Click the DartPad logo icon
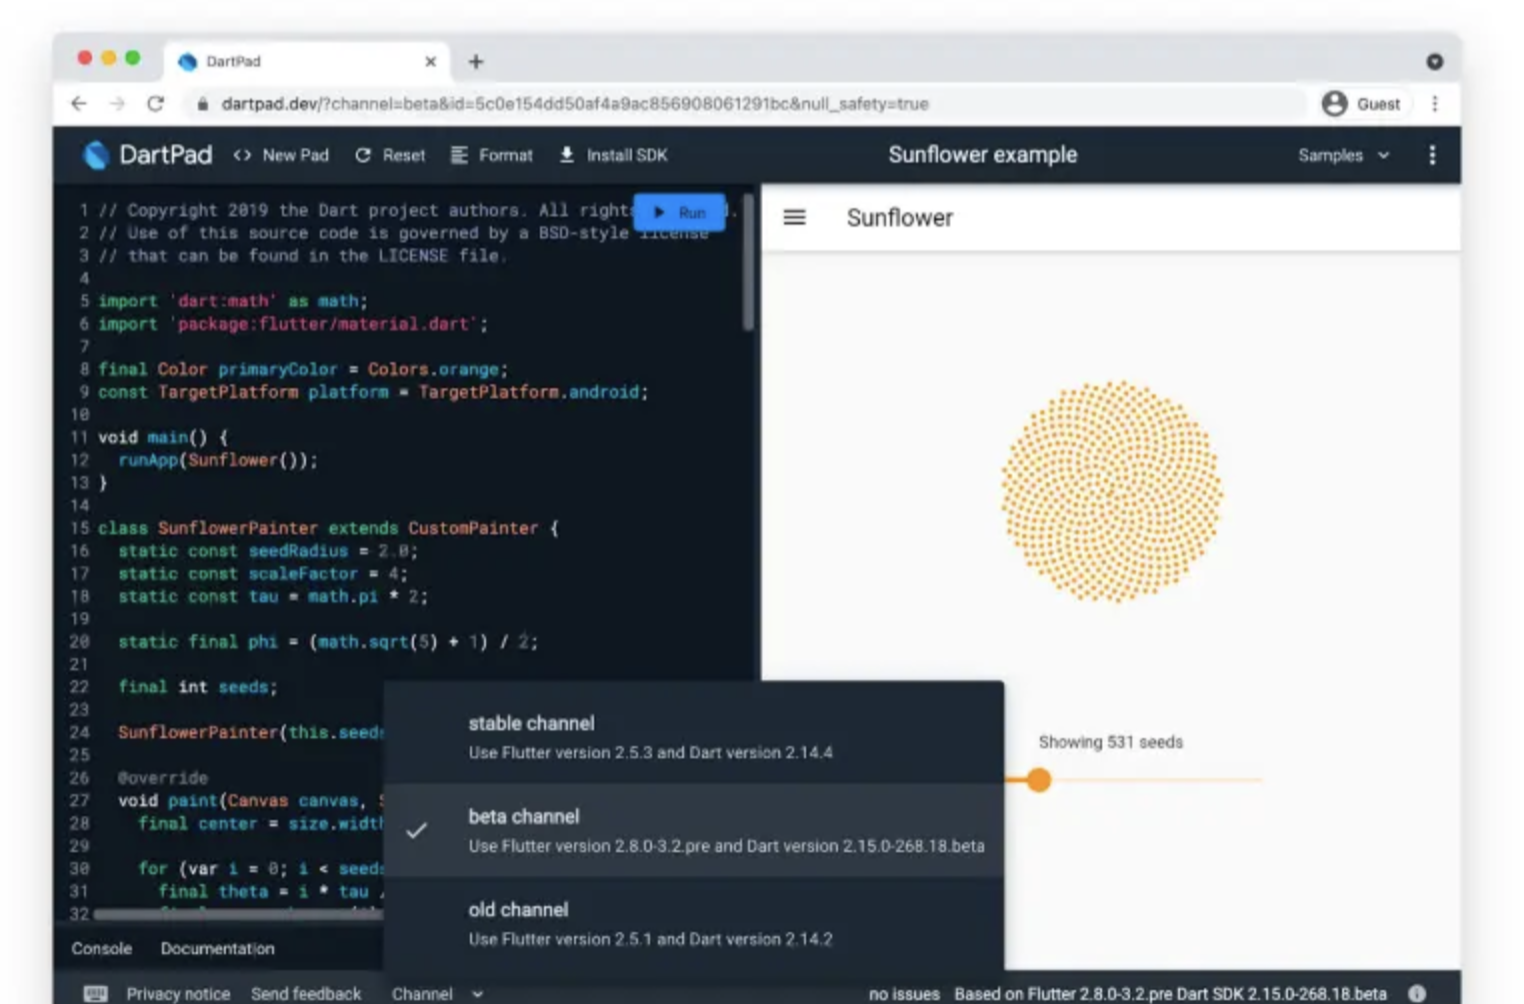Screen dimensions: 1524x1004 (x=96, y=155)
